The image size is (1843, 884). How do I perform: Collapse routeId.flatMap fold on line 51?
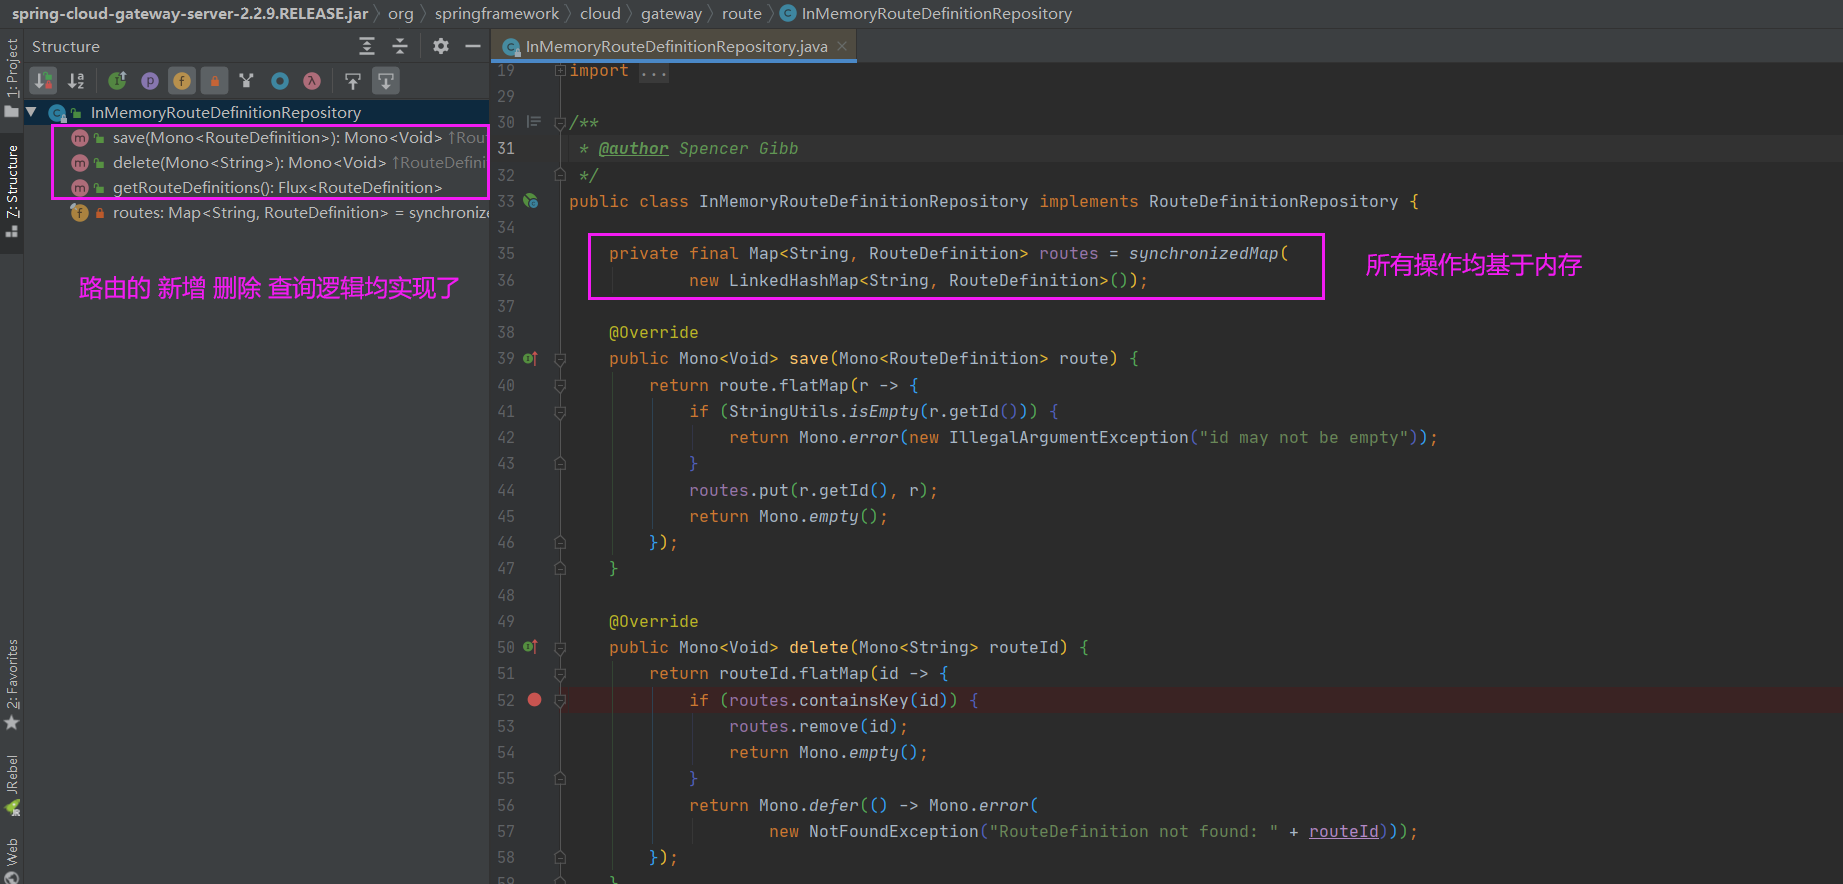[560, 674]
